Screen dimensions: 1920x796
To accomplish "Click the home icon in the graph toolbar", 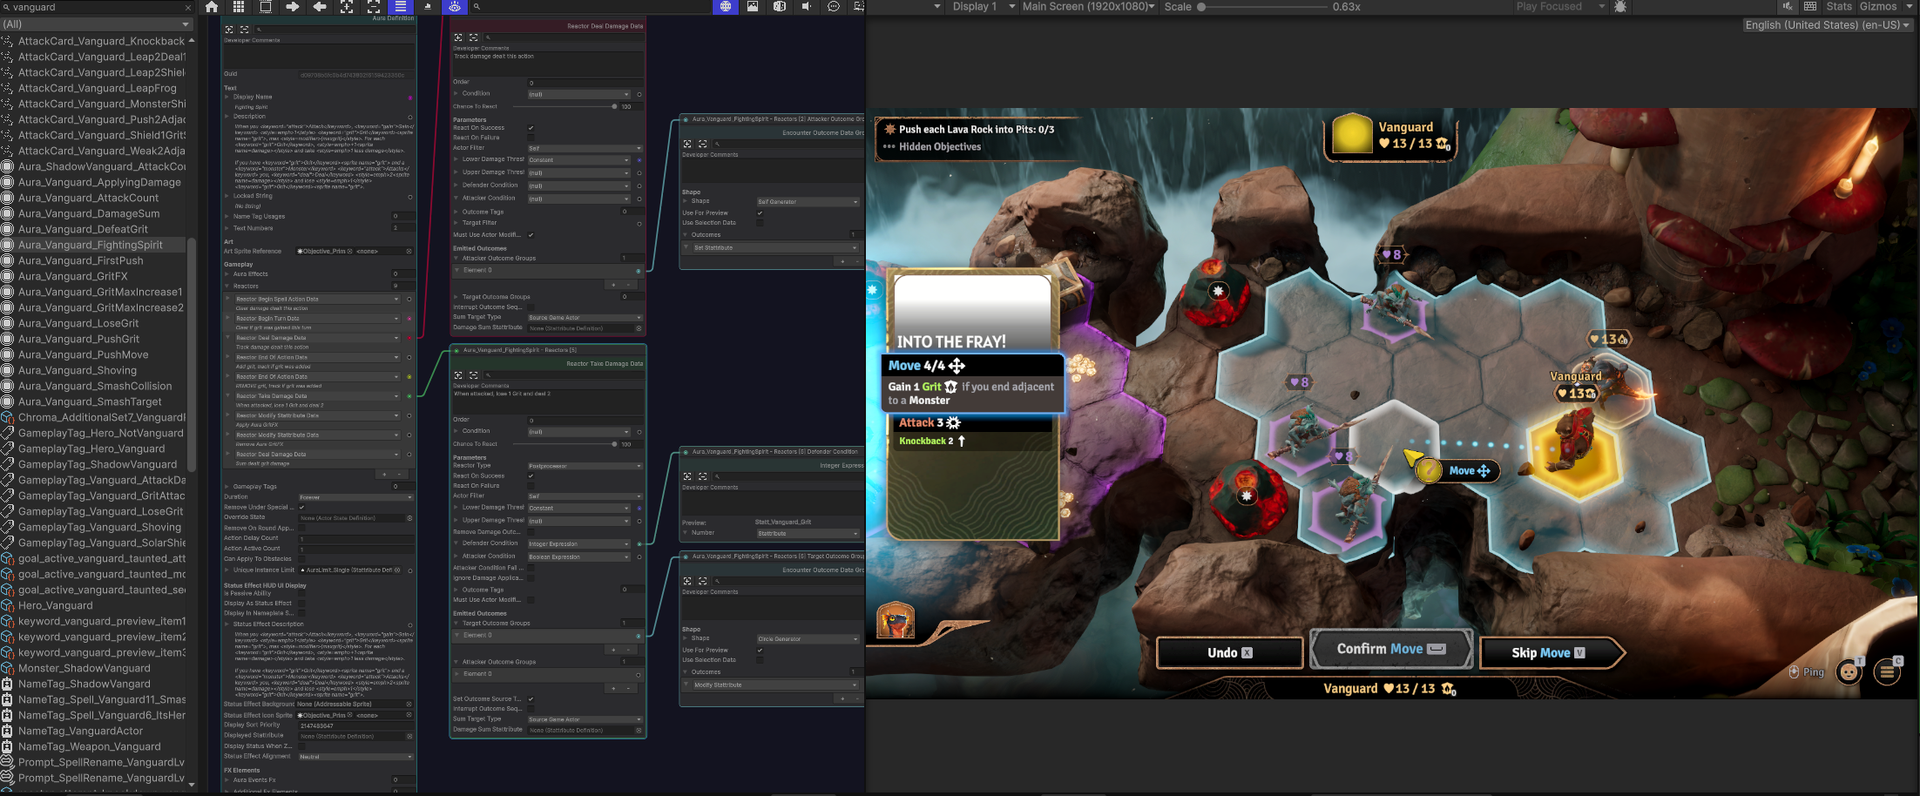I will tap(211, 7).
